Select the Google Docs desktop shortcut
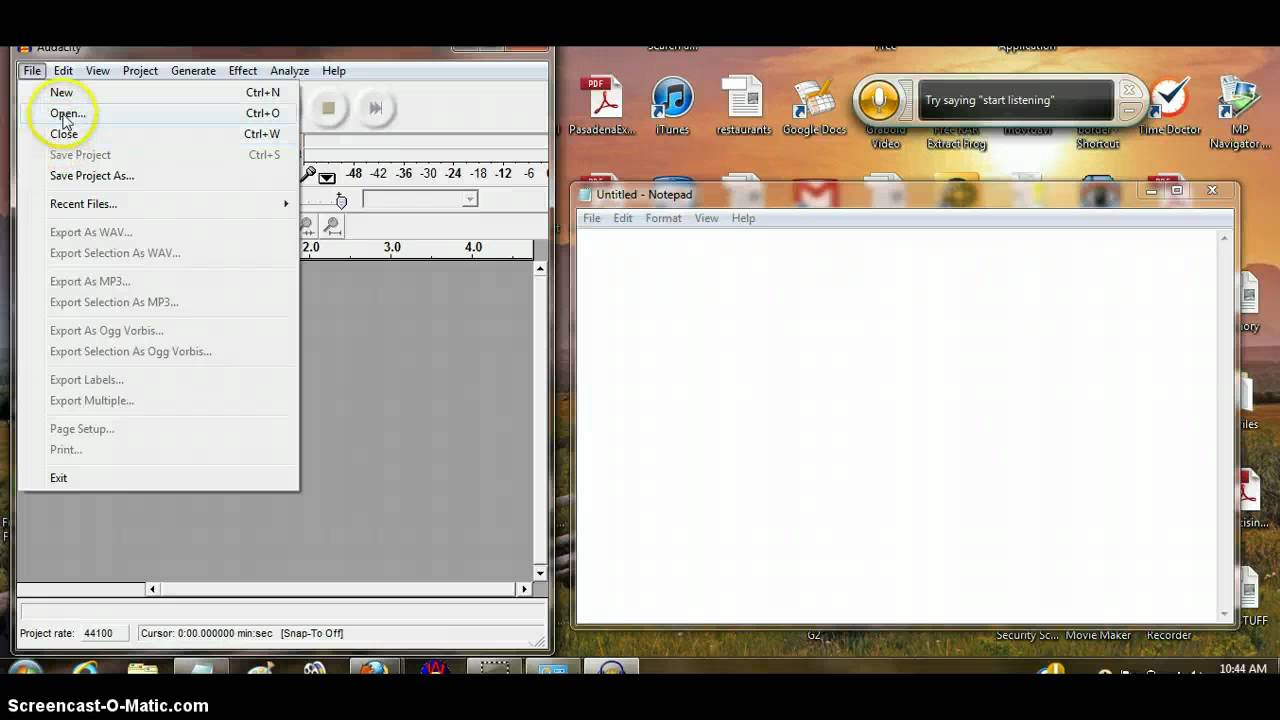 pyautogui.click(x=814, y=106)
